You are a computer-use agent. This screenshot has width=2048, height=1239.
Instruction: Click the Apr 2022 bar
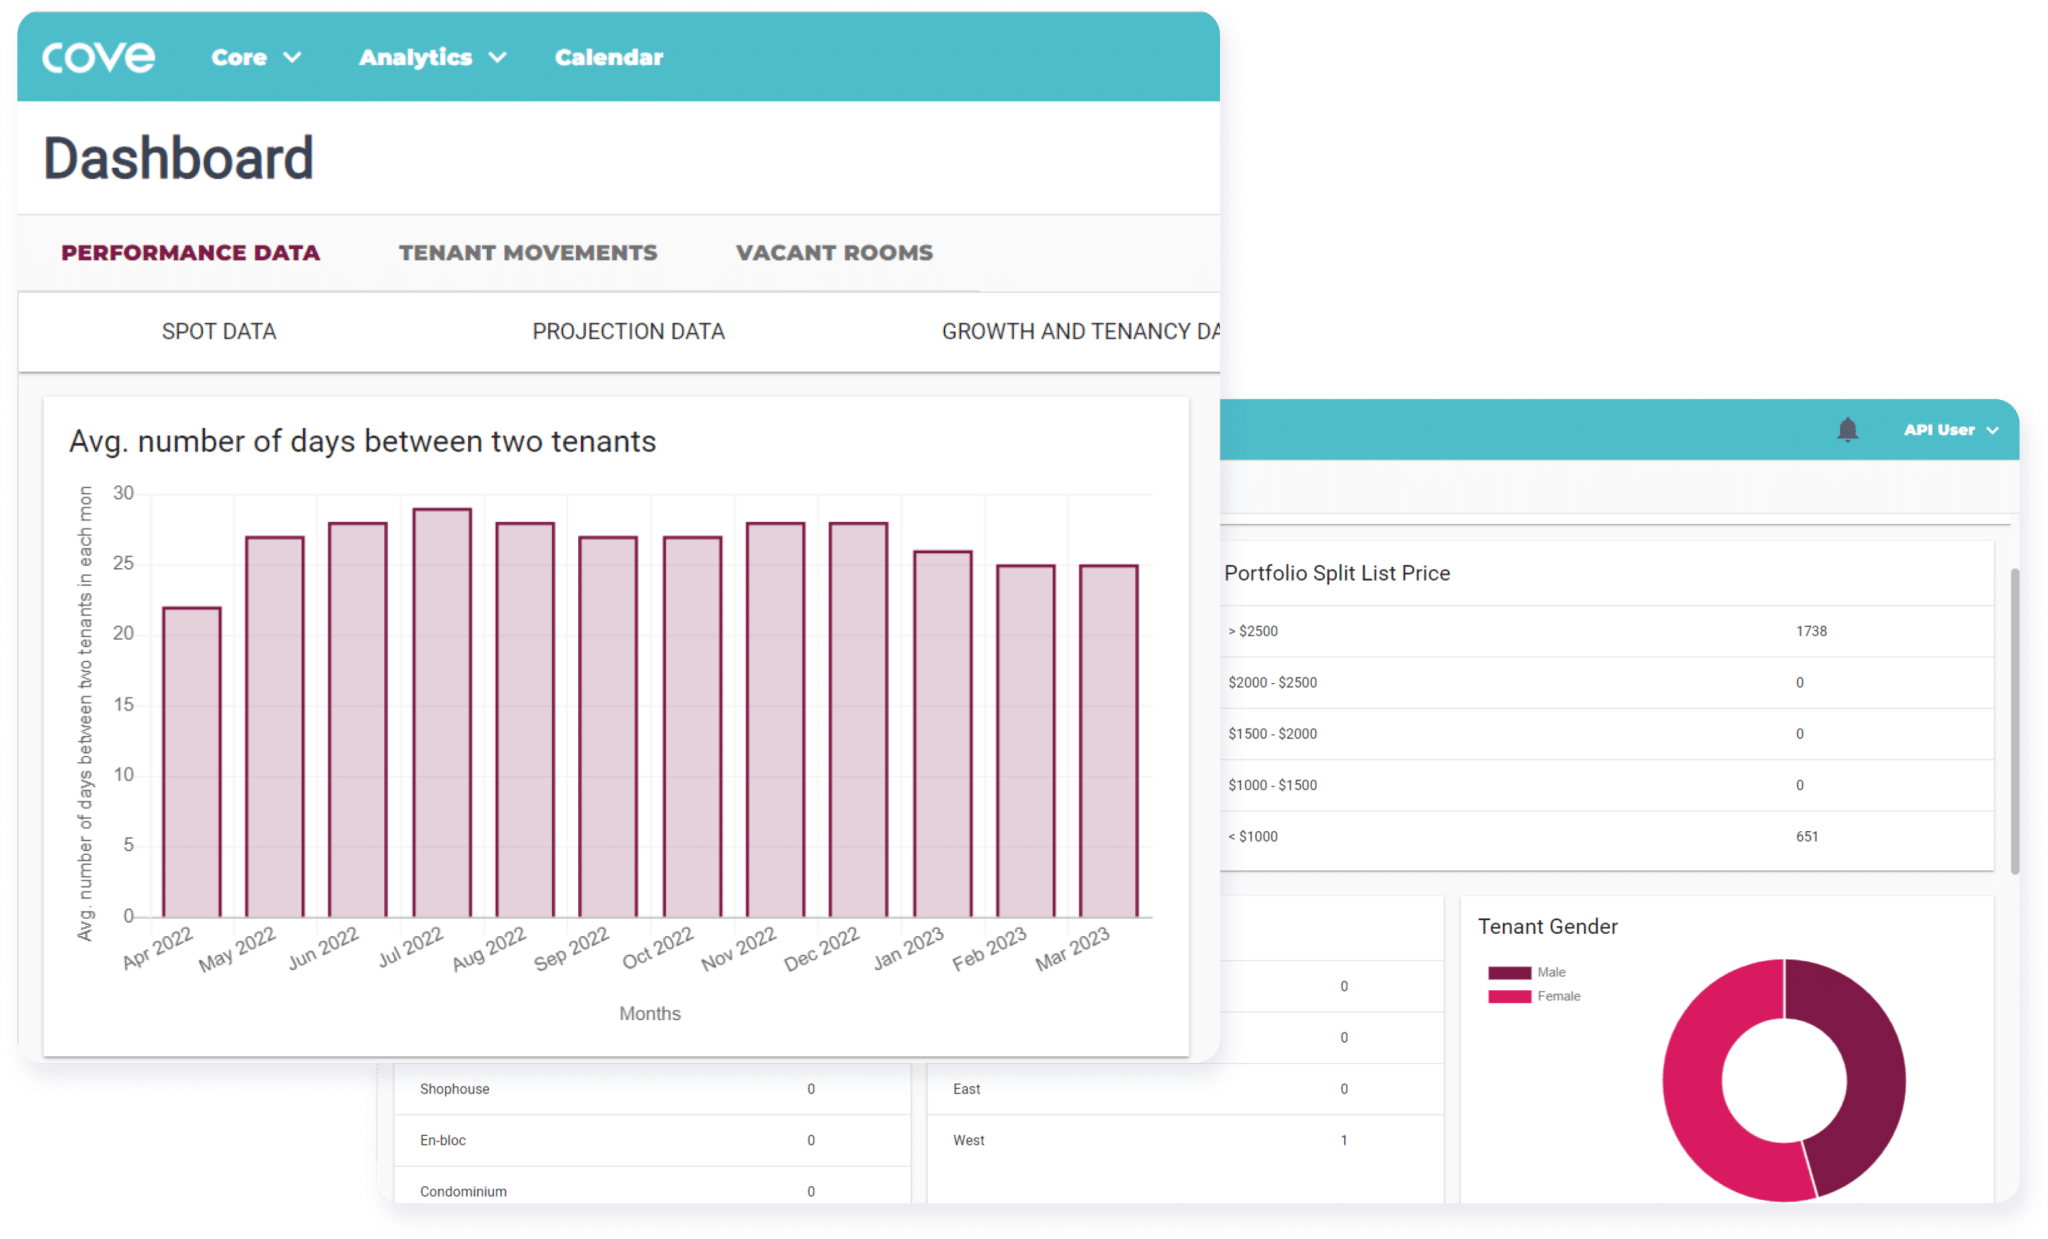tap(192, 762)
